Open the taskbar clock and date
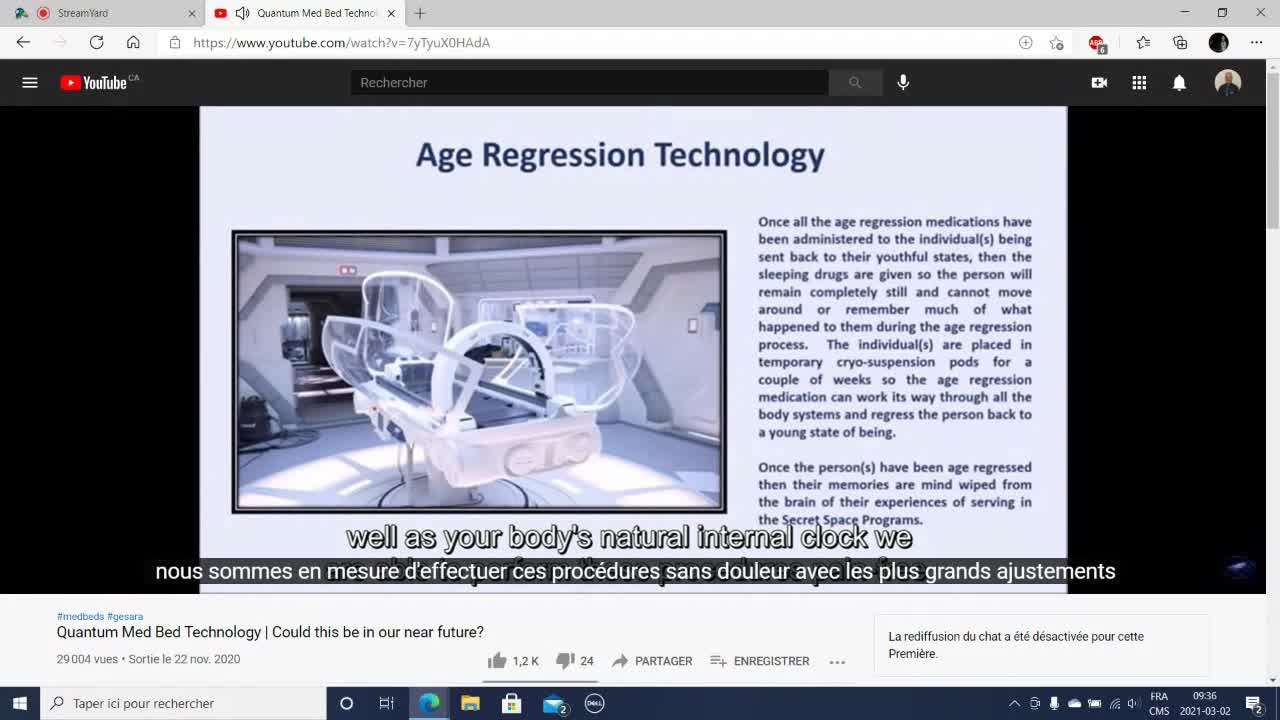The height and width of the screenshot is (720, 1280). [1205, 703]
